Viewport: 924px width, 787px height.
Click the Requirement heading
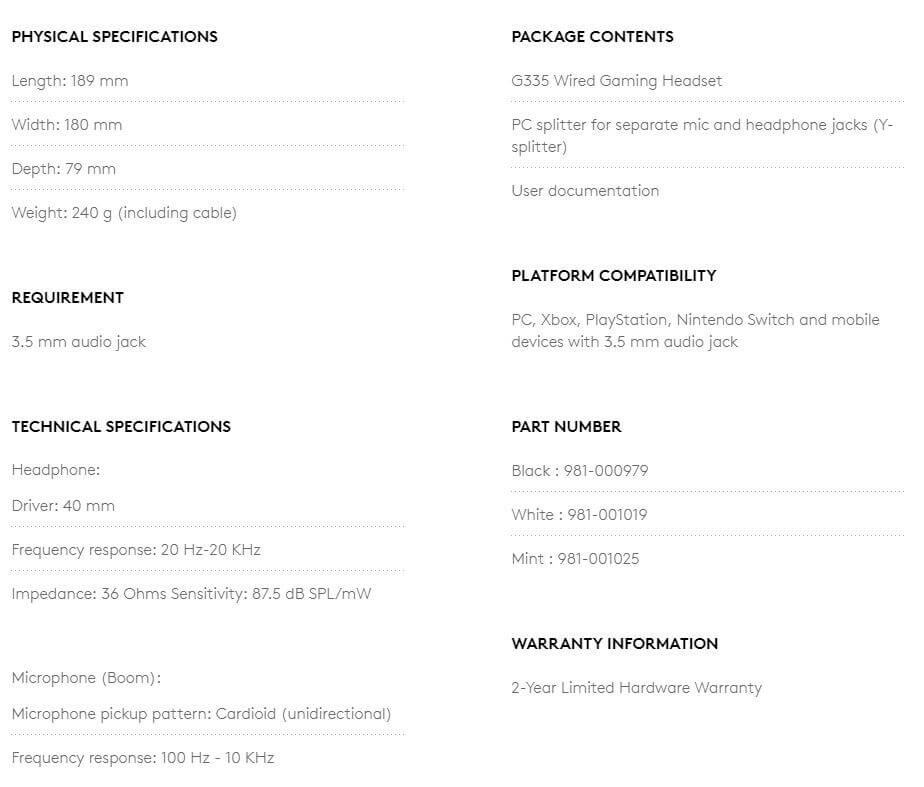pyautogui.click(x=68, y=297)
